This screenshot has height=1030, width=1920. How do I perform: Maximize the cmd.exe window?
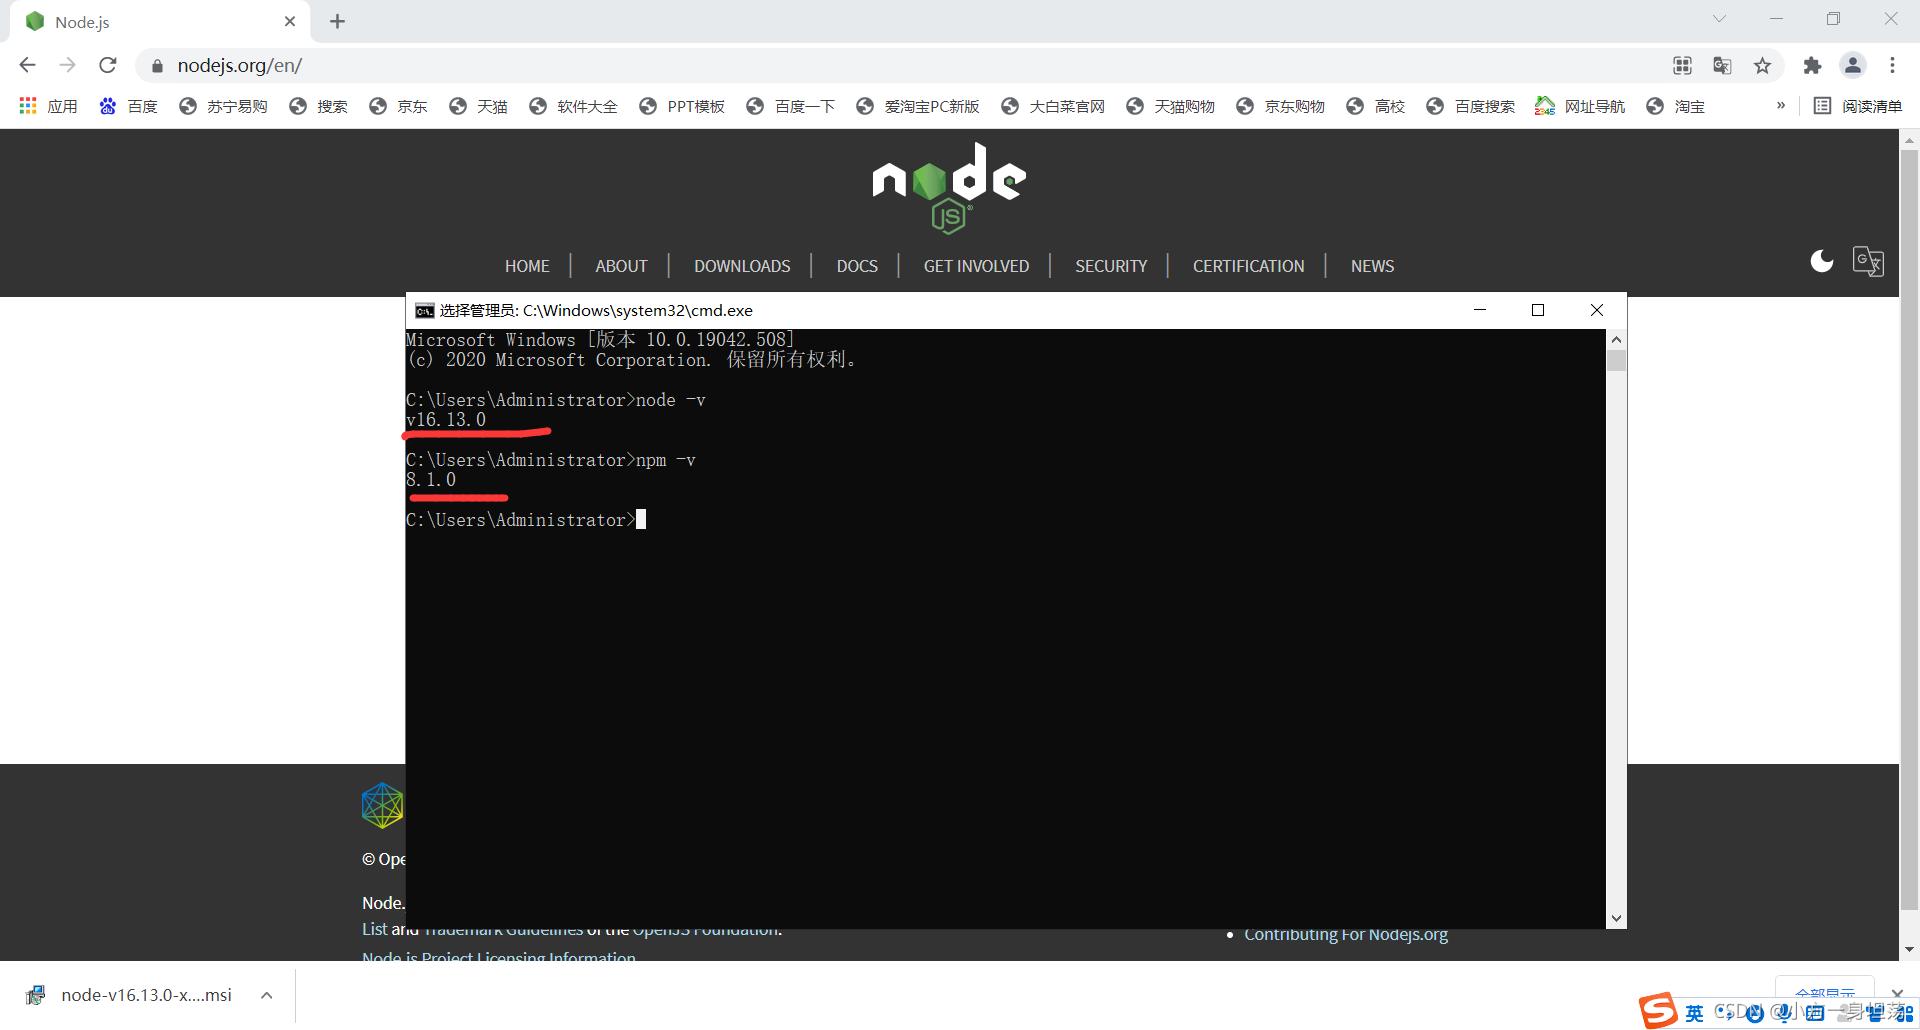[x=1538, y=310]
